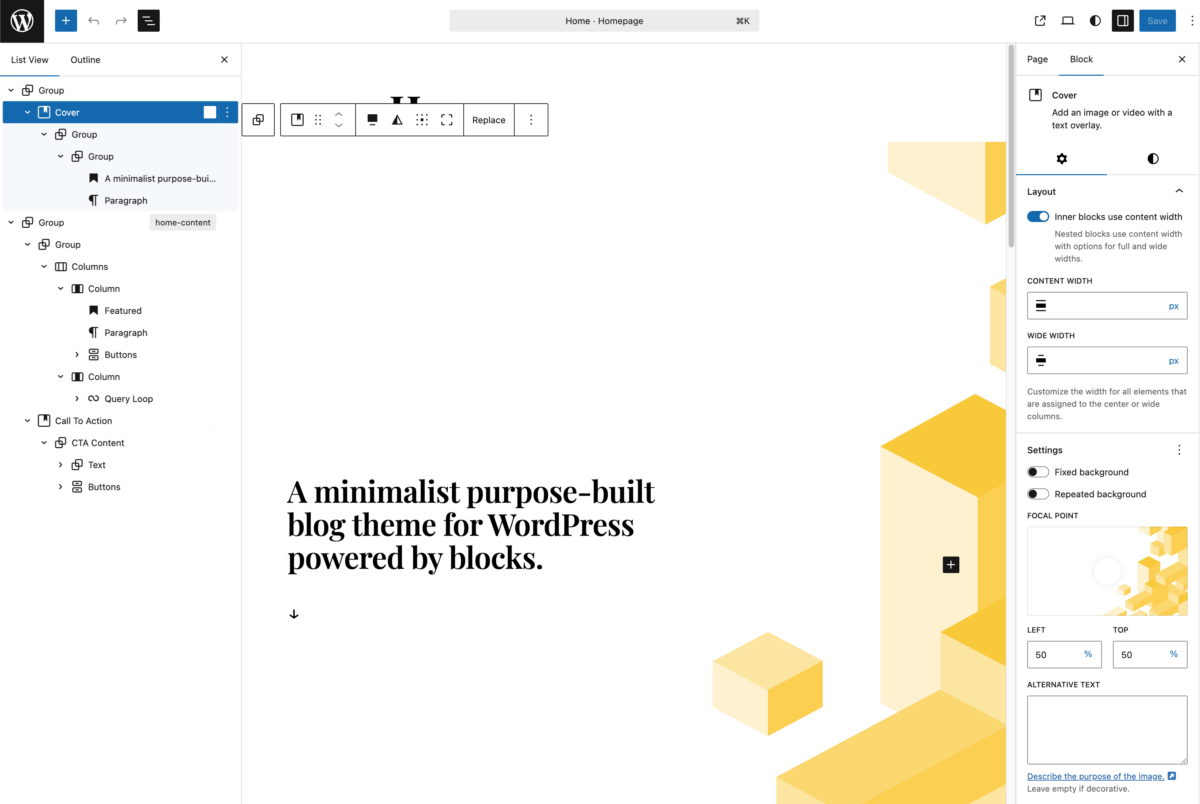Move Cover block up with the arrows

pos(339,114)
